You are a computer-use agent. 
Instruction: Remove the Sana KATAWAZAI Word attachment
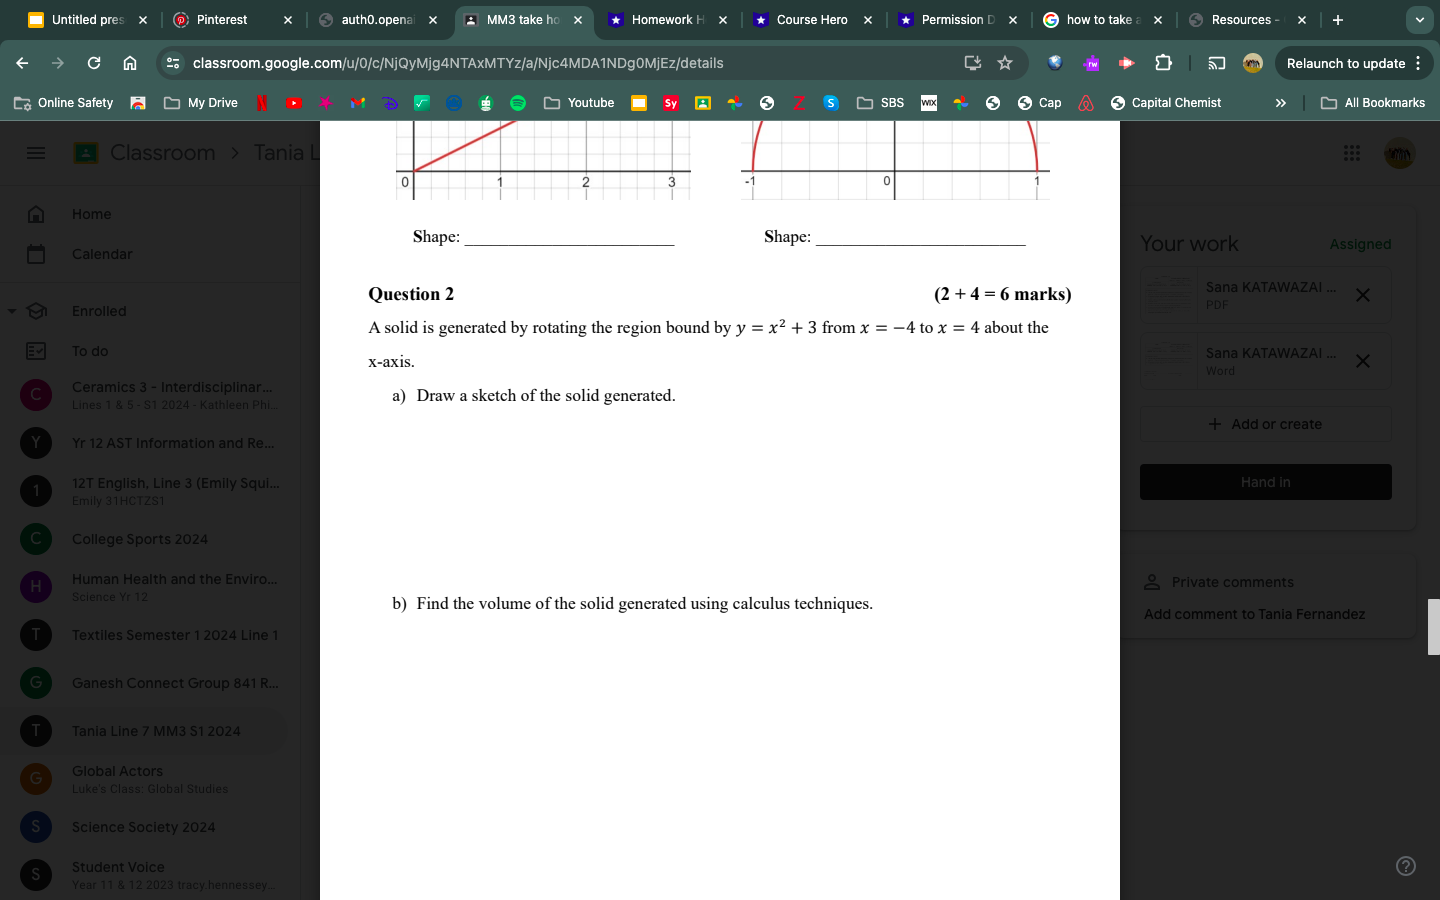[x=1362, y=361]
